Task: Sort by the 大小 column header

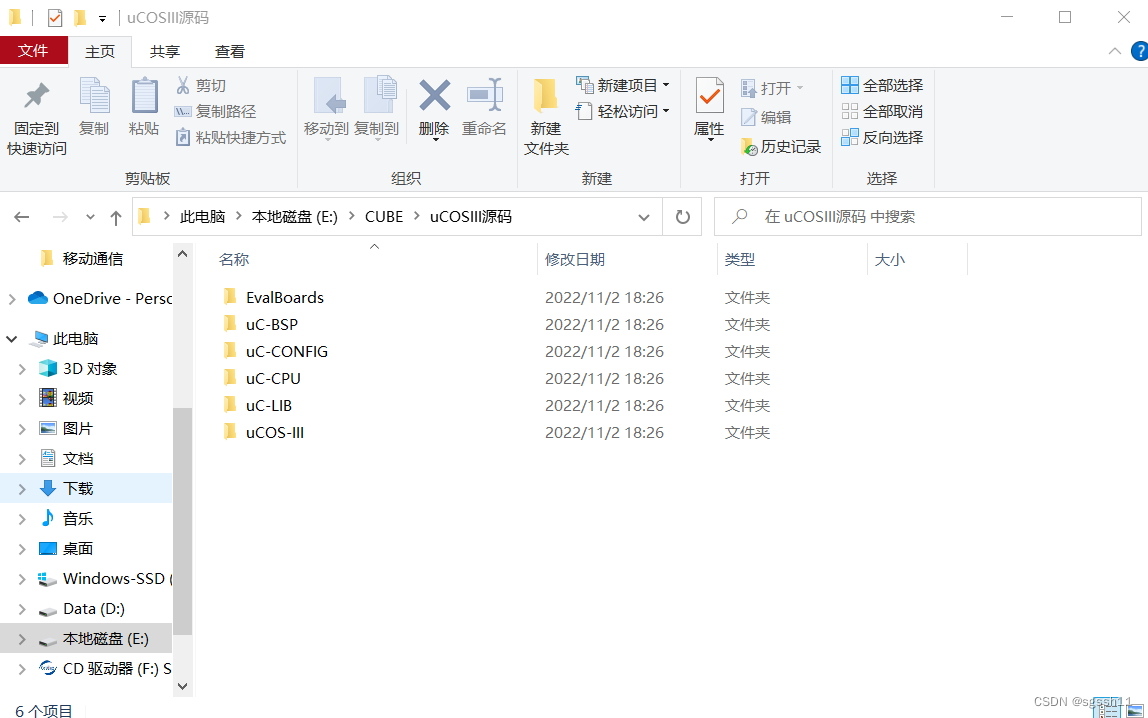Action: pyautogui.click(x=890, y=259)
